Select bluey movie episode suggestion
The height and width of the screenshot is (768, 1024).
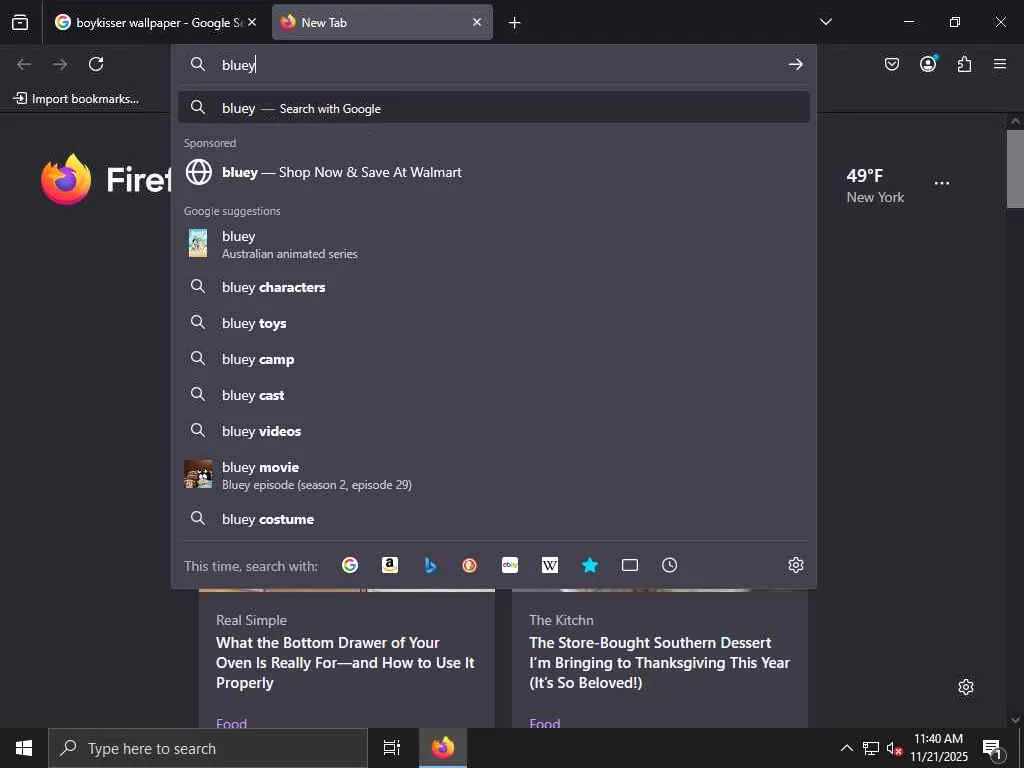494,475
